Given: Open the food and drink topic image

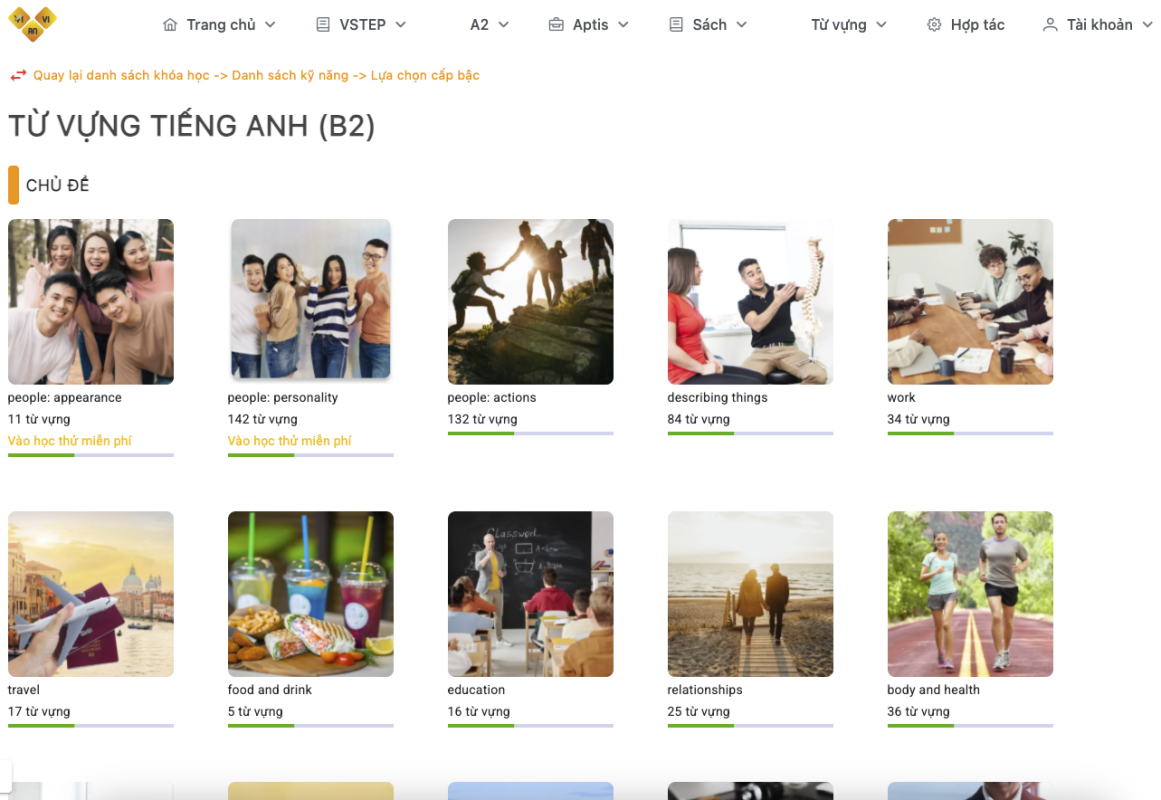Looking at the screenshot, I should 311,594.
